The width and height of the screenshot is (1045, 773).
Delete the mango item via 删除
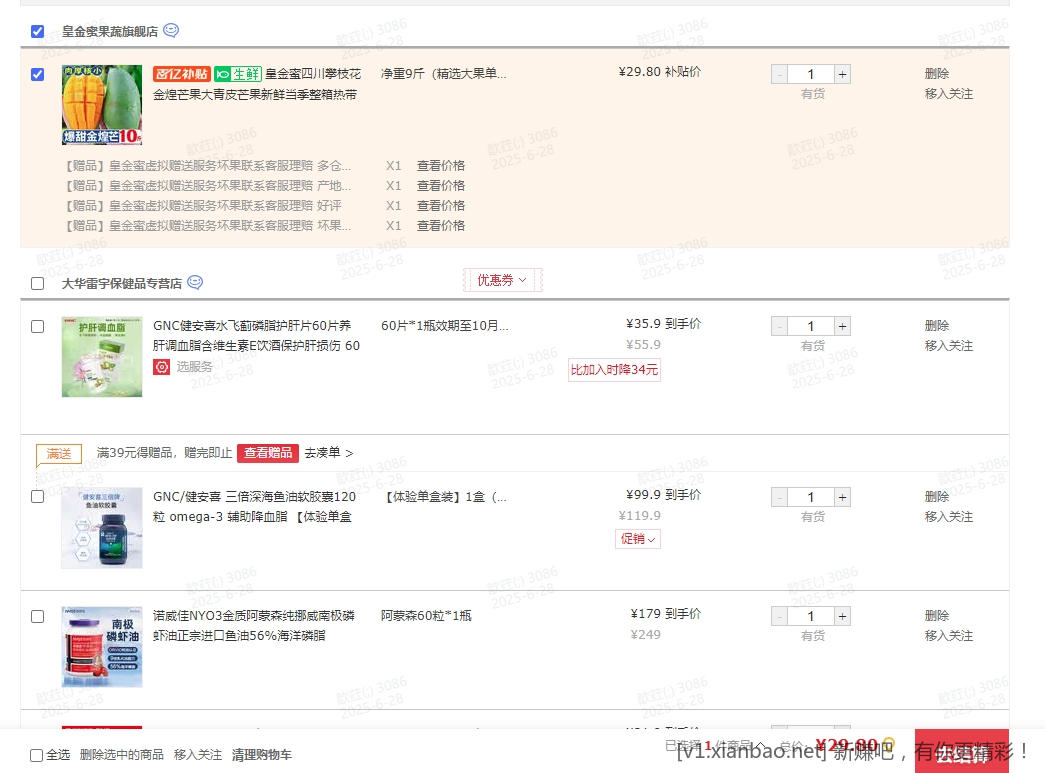click(x=936, y=73)
